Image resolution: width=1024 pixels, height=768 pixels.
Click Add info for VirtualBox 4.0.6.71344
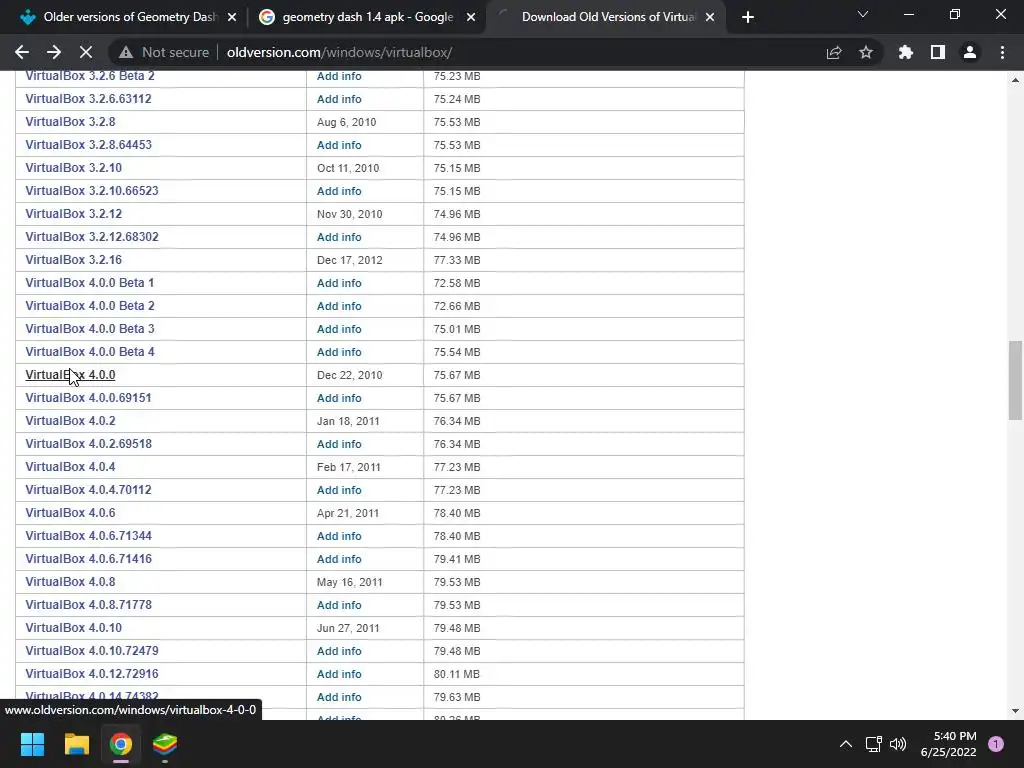(339, 536)
